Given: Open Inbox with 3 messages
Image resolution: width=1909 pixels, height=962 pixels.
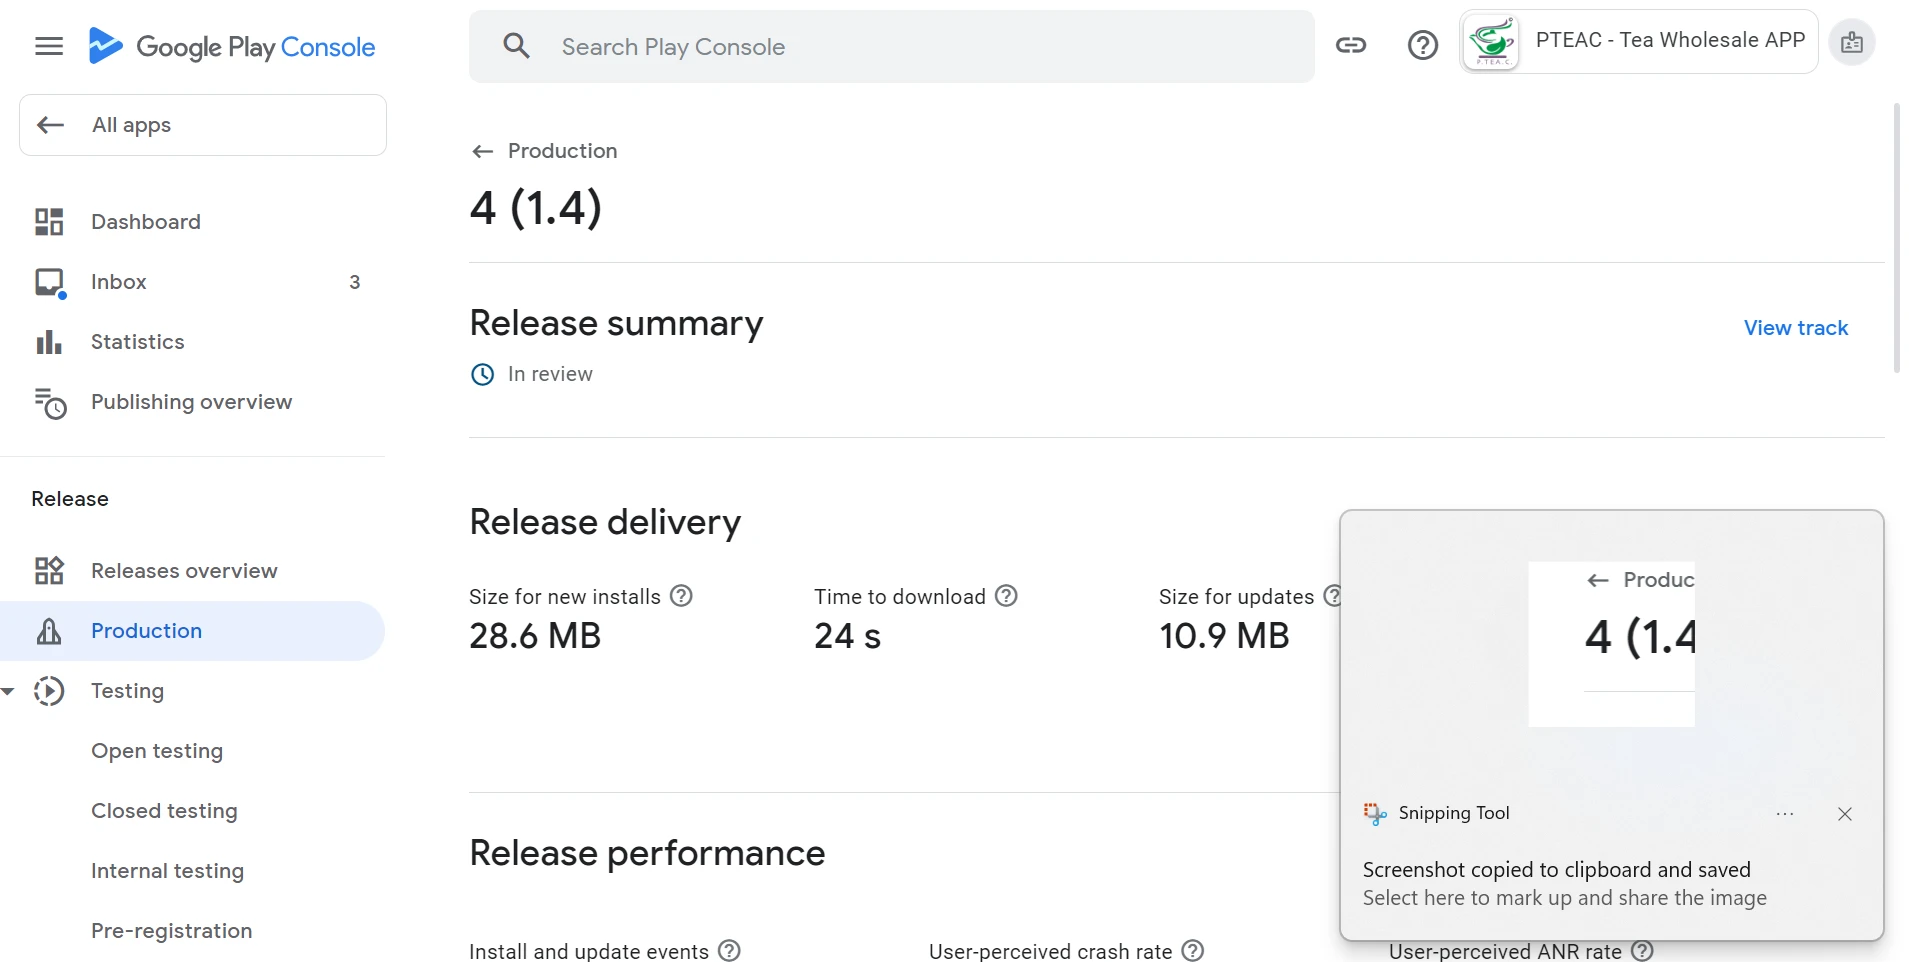Looking at the screenshot, I should (x=119, y=282).
